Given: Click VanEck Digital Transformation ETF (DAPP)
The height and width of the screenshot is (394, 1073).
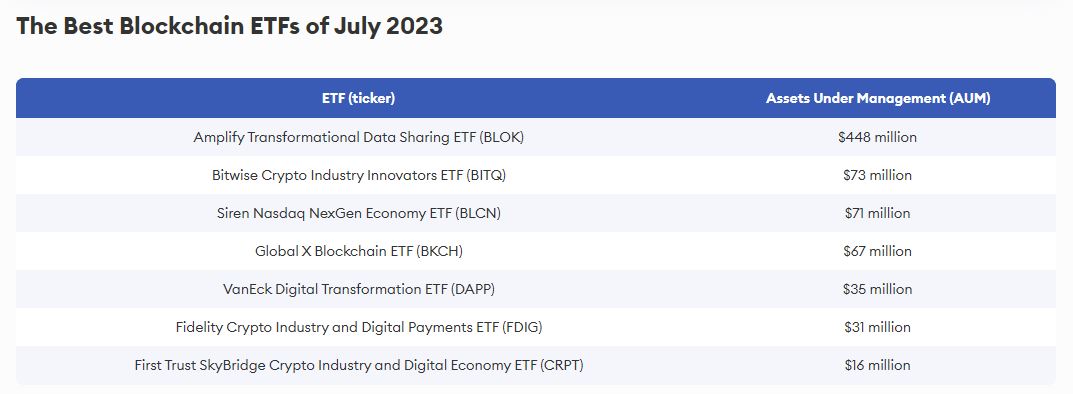Looking at the screenshot, I should 359,289.
